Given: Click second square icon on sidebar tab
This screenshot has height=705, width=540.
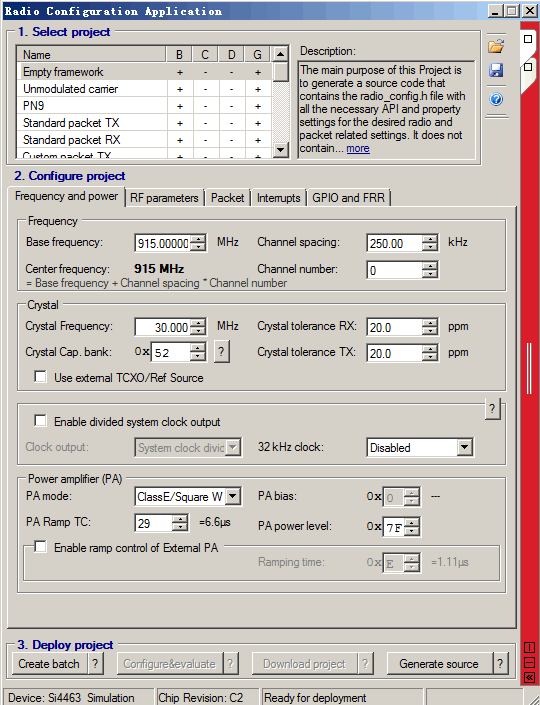Looking at the screenshot, I should (528, 67).
